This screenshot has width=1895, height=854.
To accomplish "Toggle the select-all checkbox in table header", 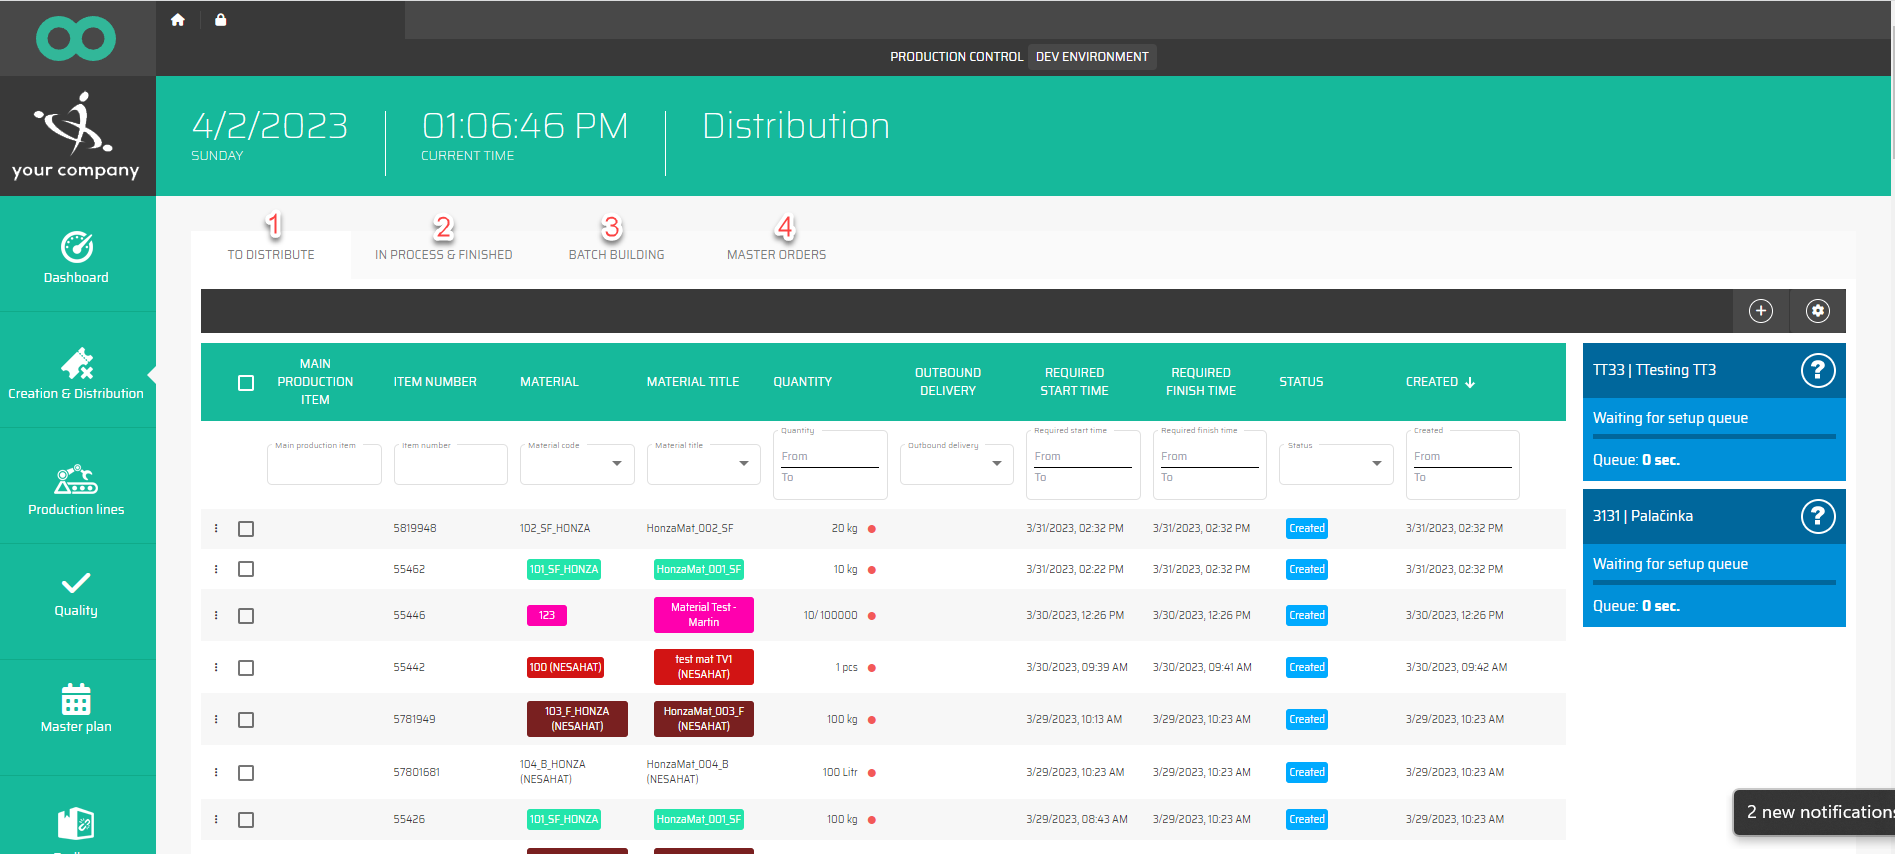I will (x=246, y=383).
